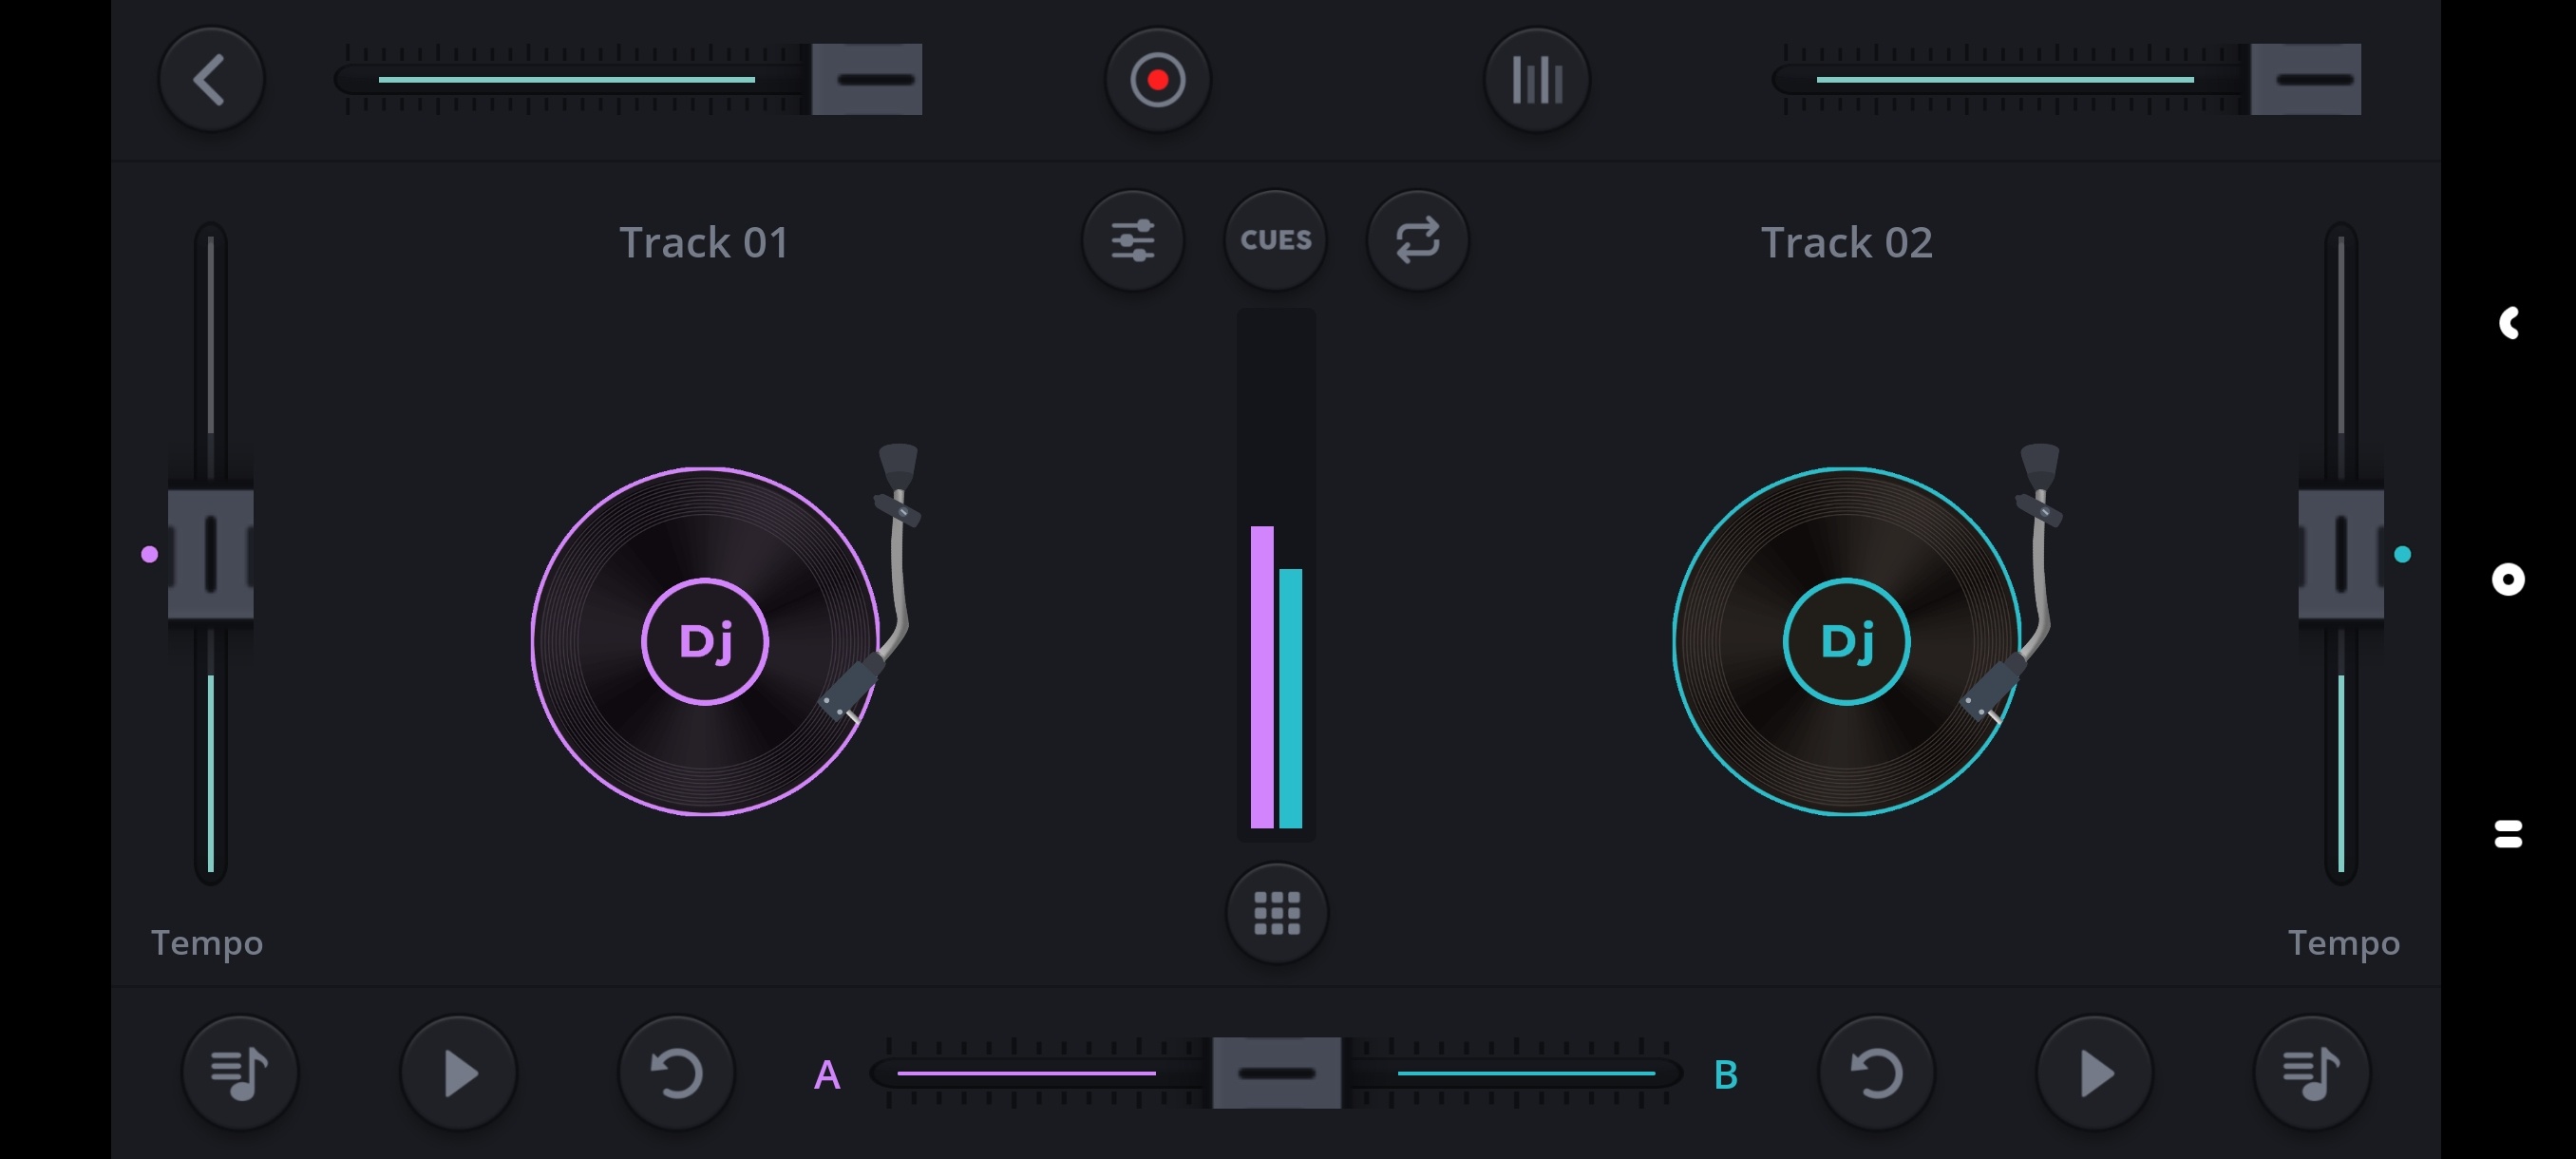Screen dimensions: 2576x1159
Task: Load a song into deck B playlist button
Action: click(x=2311, y=1073)
